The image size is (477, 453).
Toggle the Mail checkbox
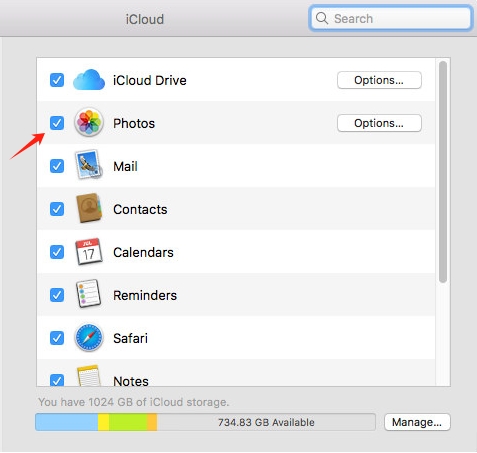57,166
